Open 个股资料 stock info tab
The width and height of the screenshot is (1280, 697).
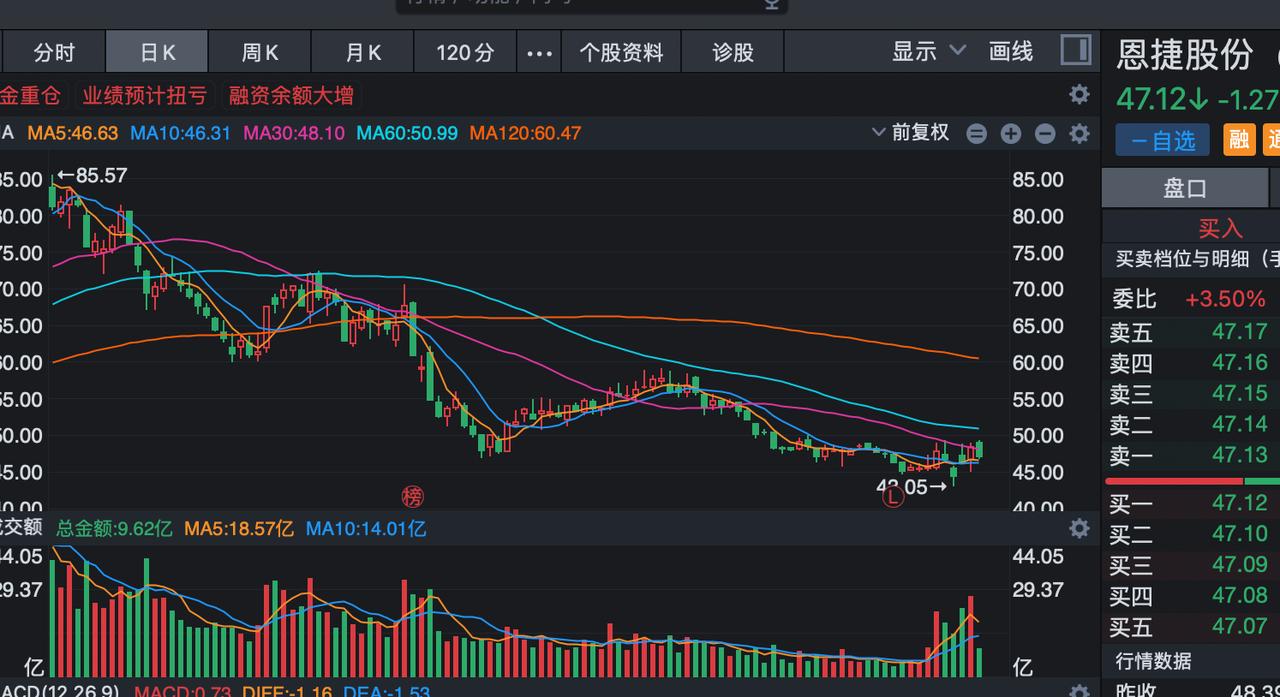(x=621, y=52)
